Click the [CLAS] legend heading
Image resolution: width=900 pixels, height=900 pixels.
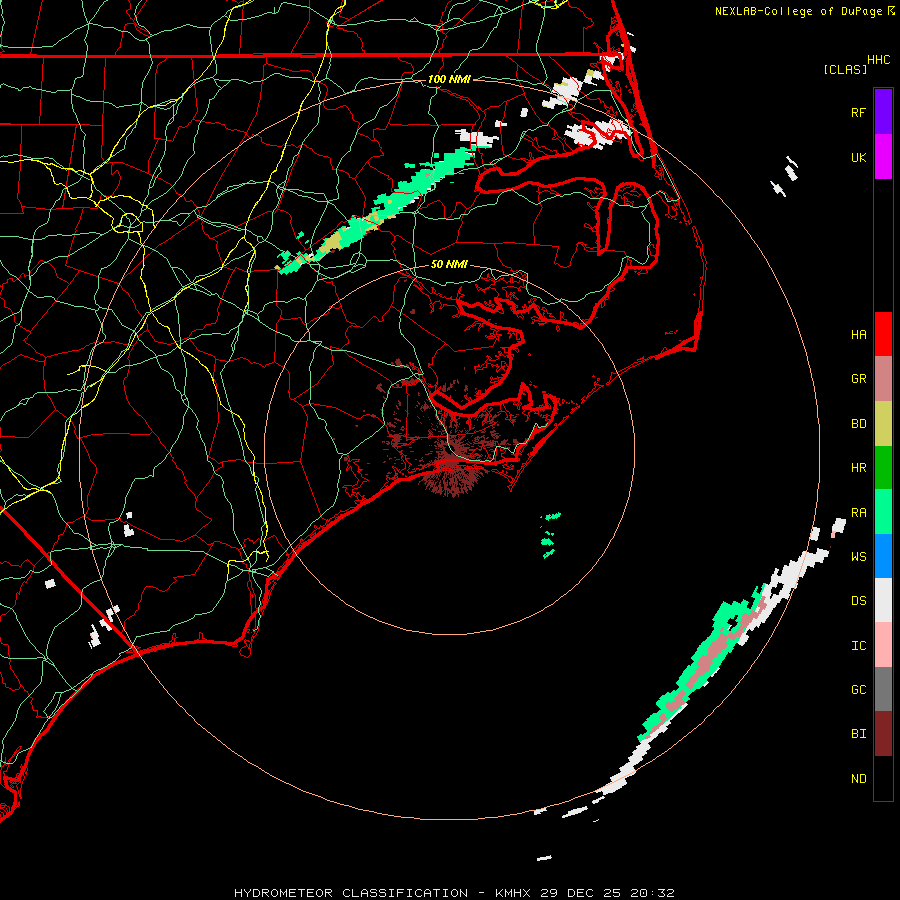click(x=845, y=69)
